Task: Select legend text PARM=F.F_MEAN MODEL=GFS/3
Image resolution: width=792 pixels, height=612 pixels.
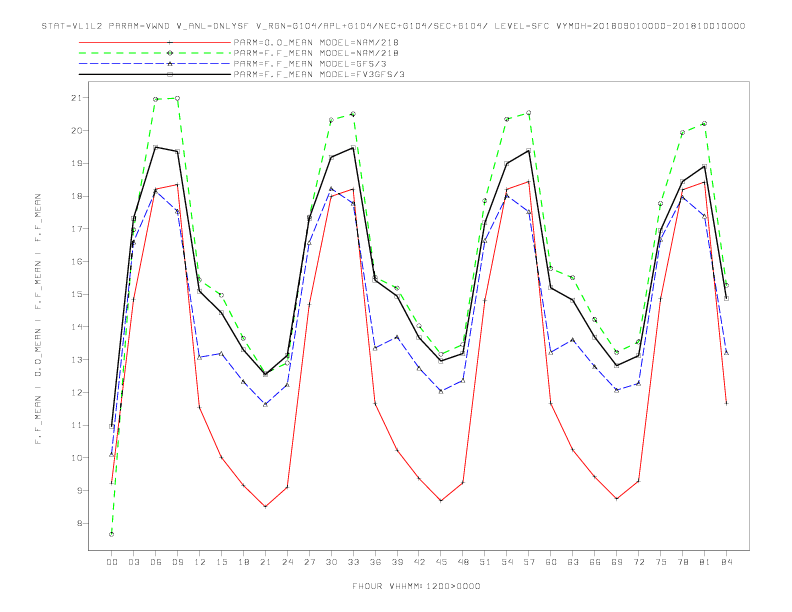Action: [310, 64]
